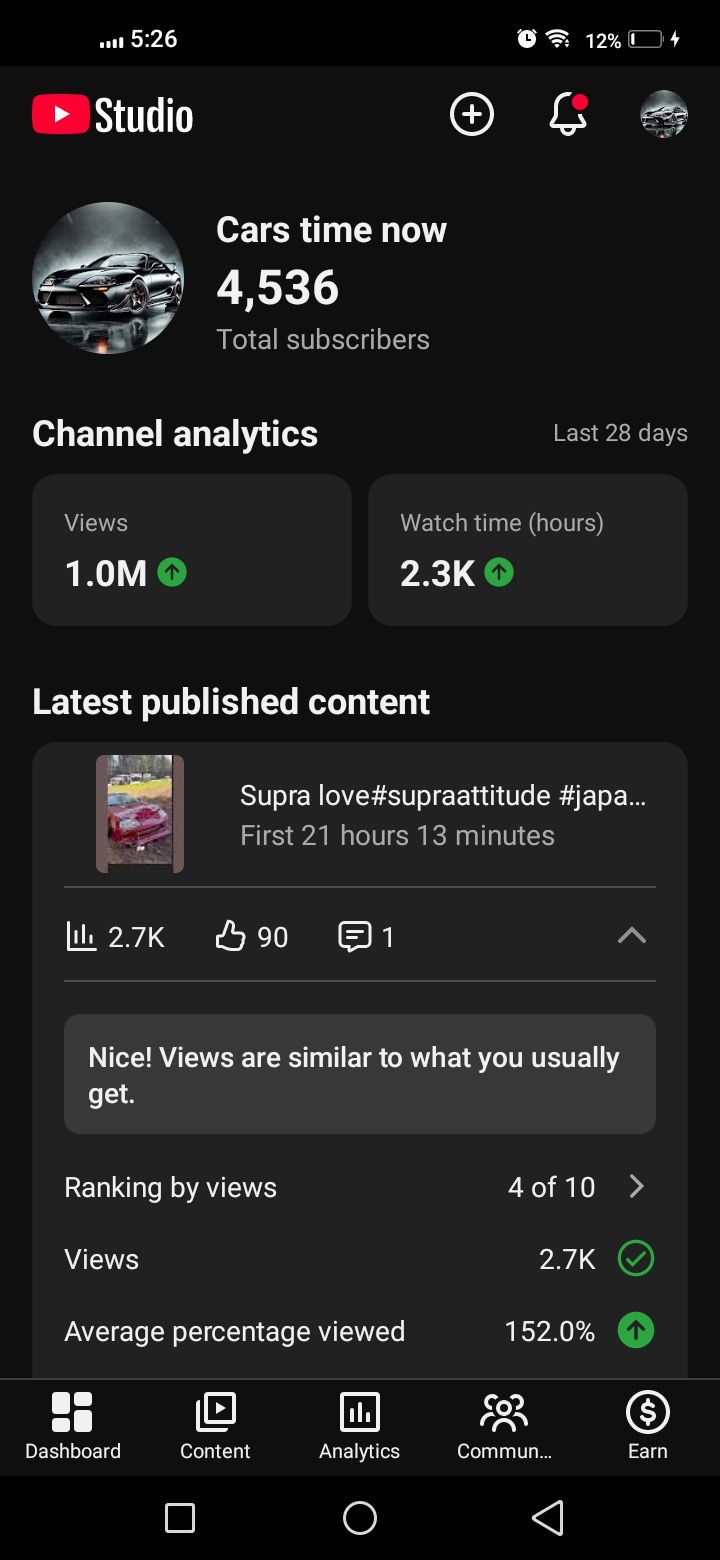The width and height of the screenshot is (720, 1560).
Task: Open the Last 28 days period label
Action: click(x=620, y=433)
